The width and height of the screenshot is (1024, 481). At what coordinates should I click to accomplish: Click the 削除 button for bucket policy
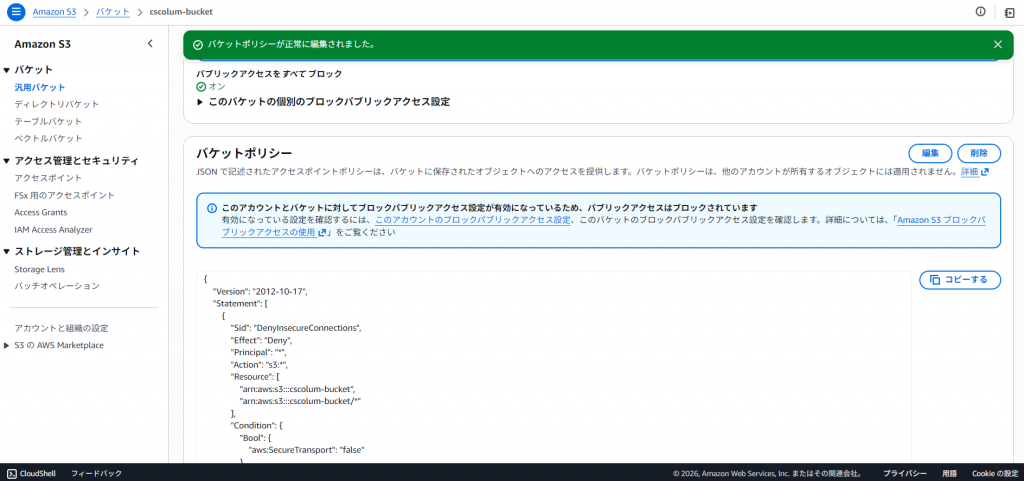pos(978,153)
